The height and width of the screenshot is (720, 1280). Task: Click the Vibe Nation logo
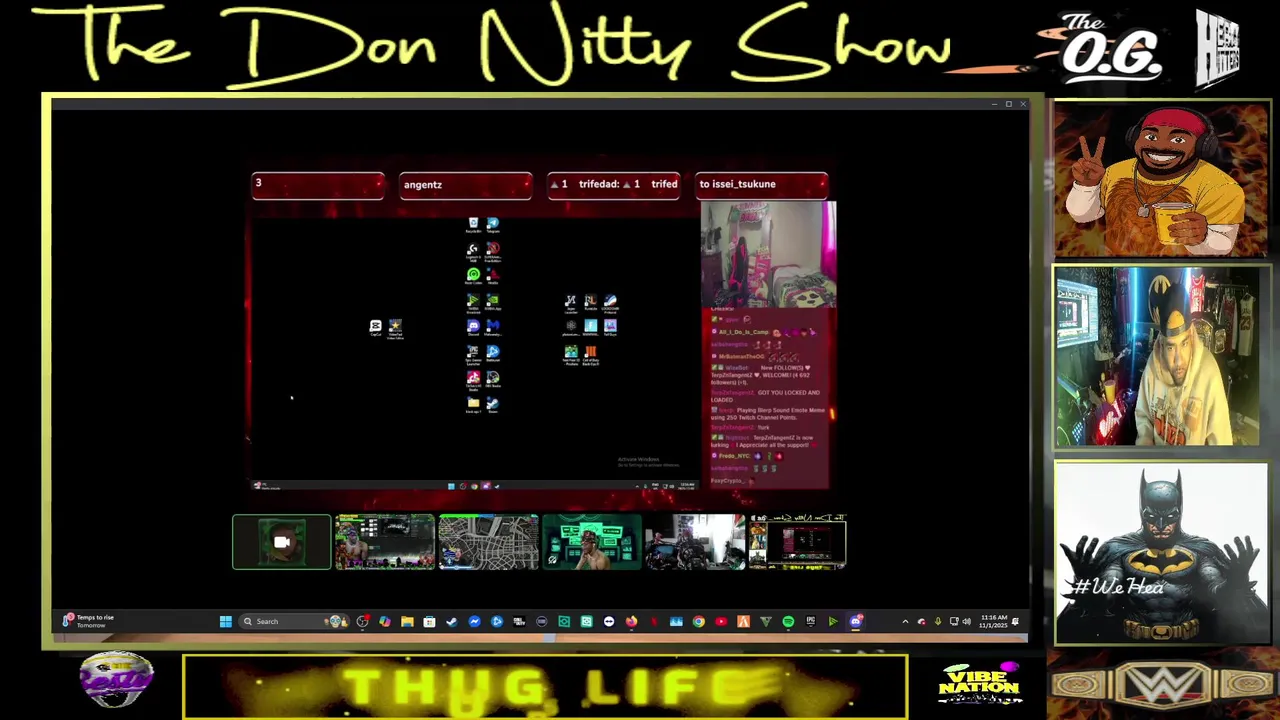point(979,685)
